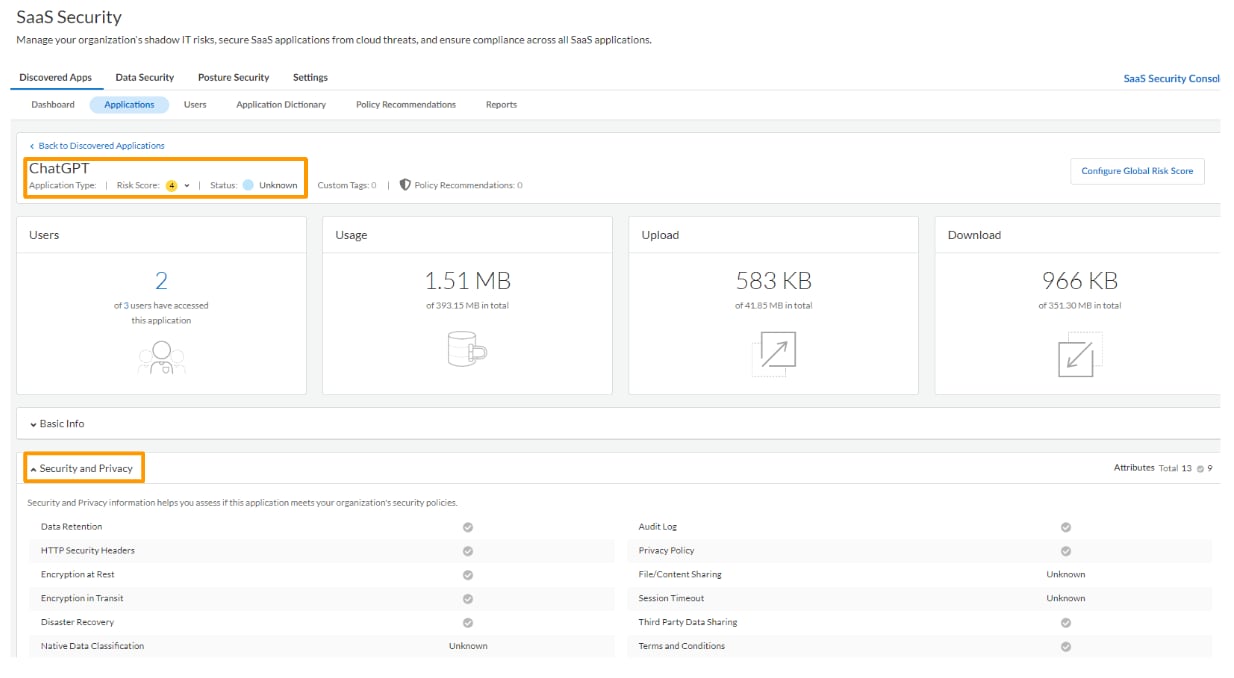Click the attributes total check icon
The height and width of the screenshot is (678, 1234).
pos(1200,468)
